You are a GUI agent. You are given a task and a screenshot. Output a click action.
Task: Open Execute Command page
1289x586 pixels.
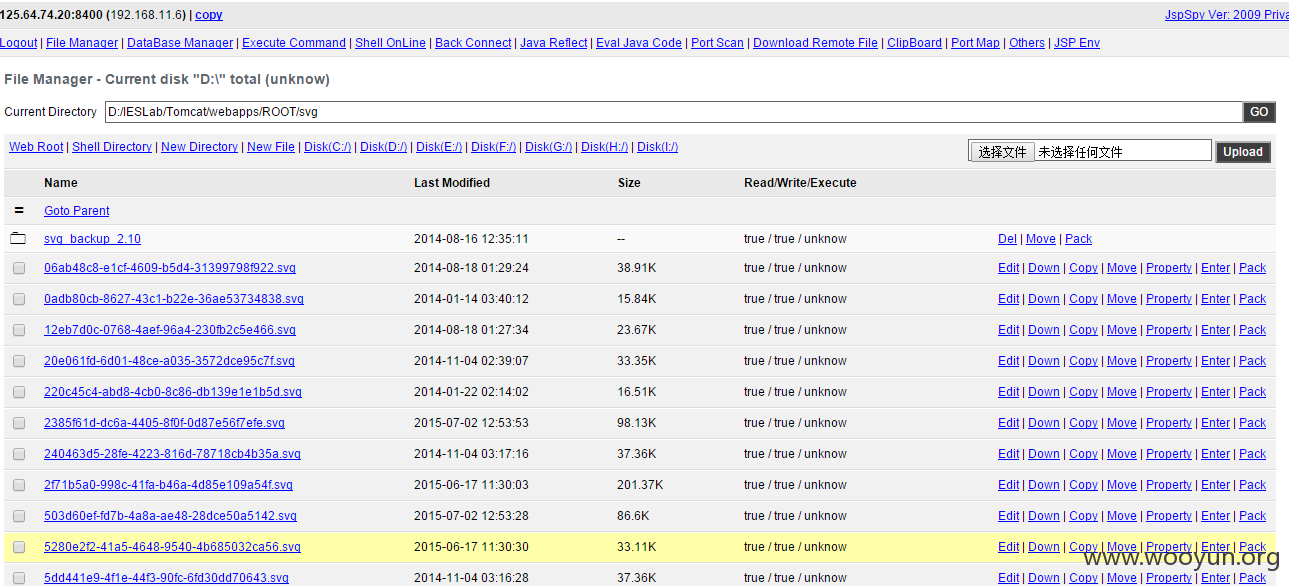pyautogui.click(x=294, y=43)
